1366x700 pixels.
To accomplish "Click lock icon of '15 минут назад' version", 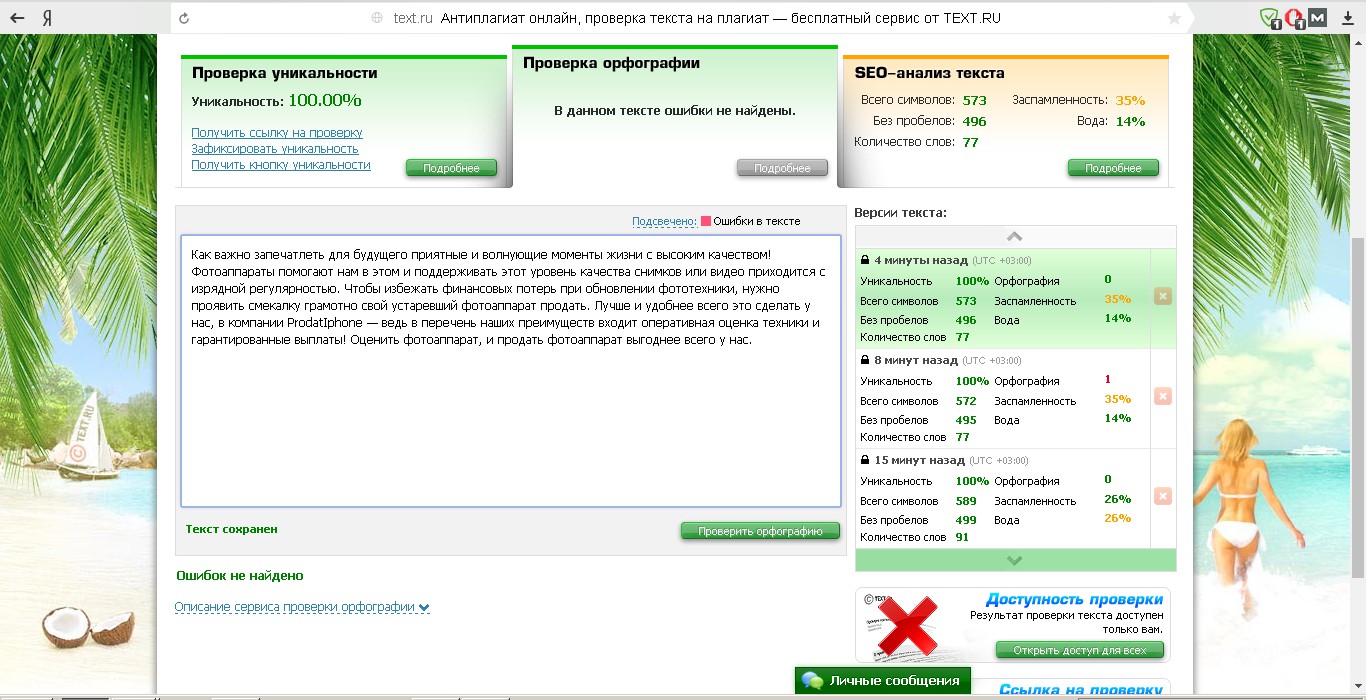I will 865,460.
